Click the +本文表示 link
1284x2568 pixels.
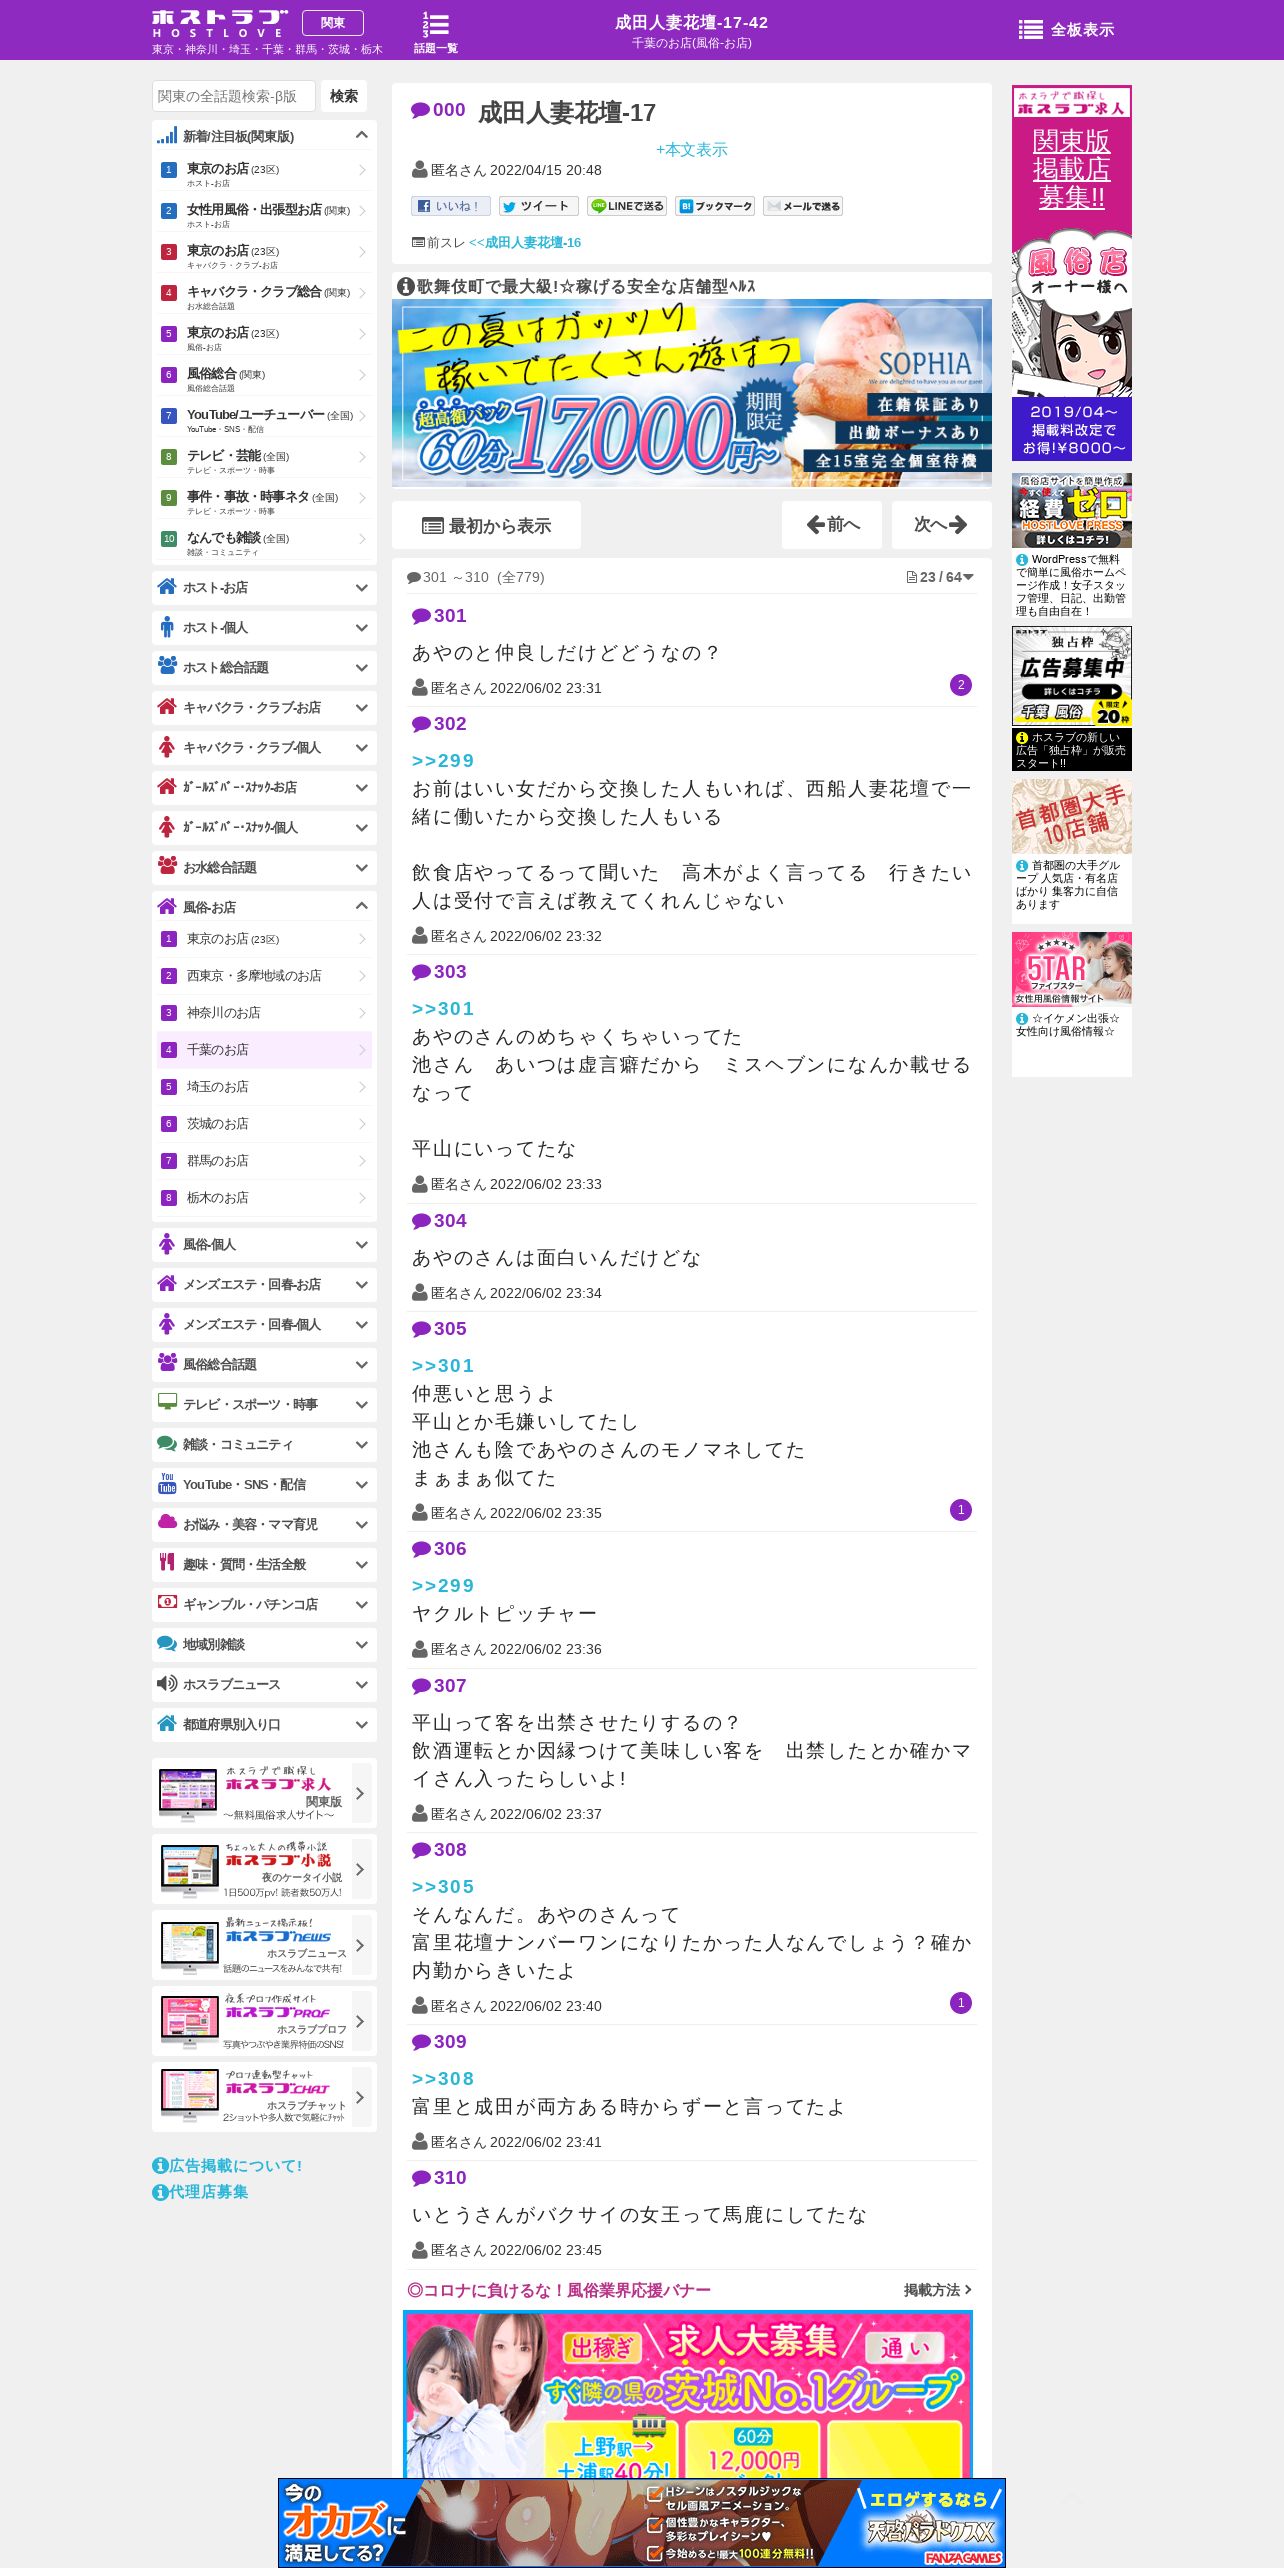click(691, 149)
